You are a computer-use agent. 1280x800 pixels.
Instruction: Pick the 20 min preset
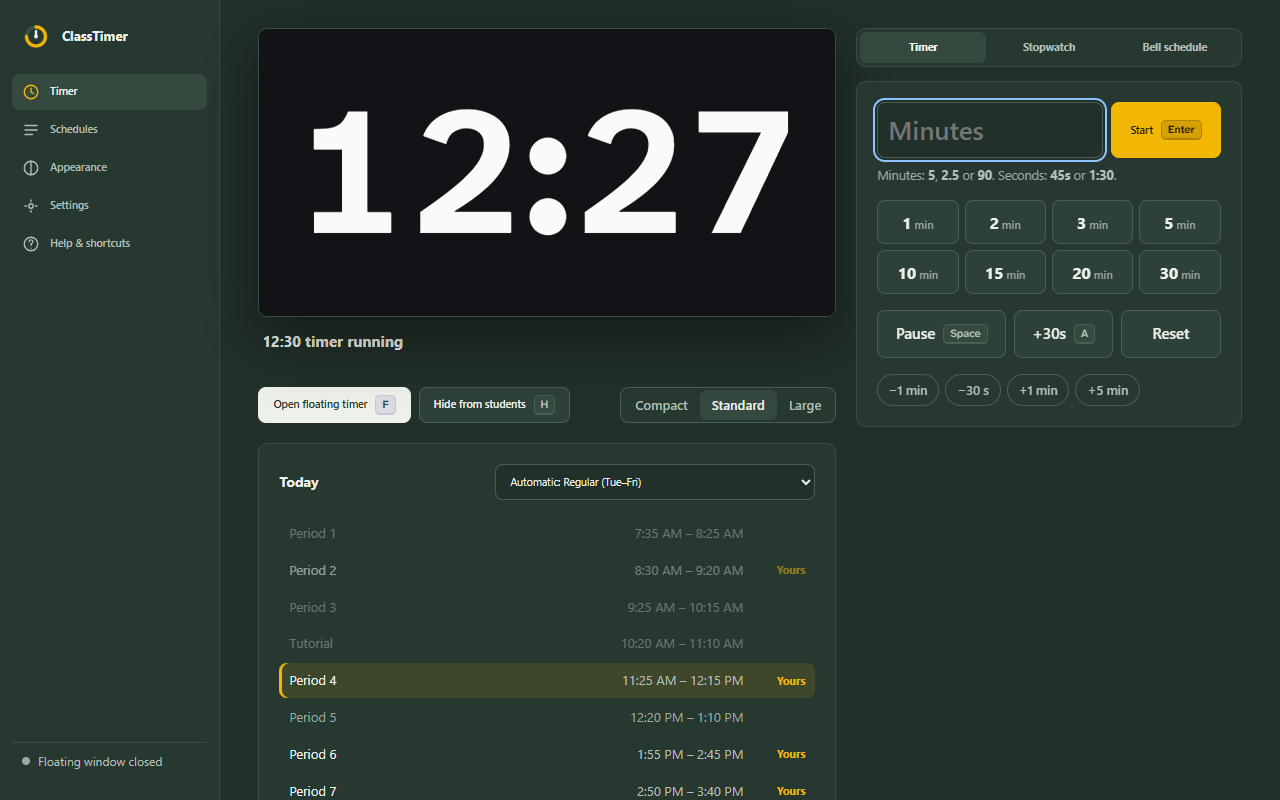1092,272
